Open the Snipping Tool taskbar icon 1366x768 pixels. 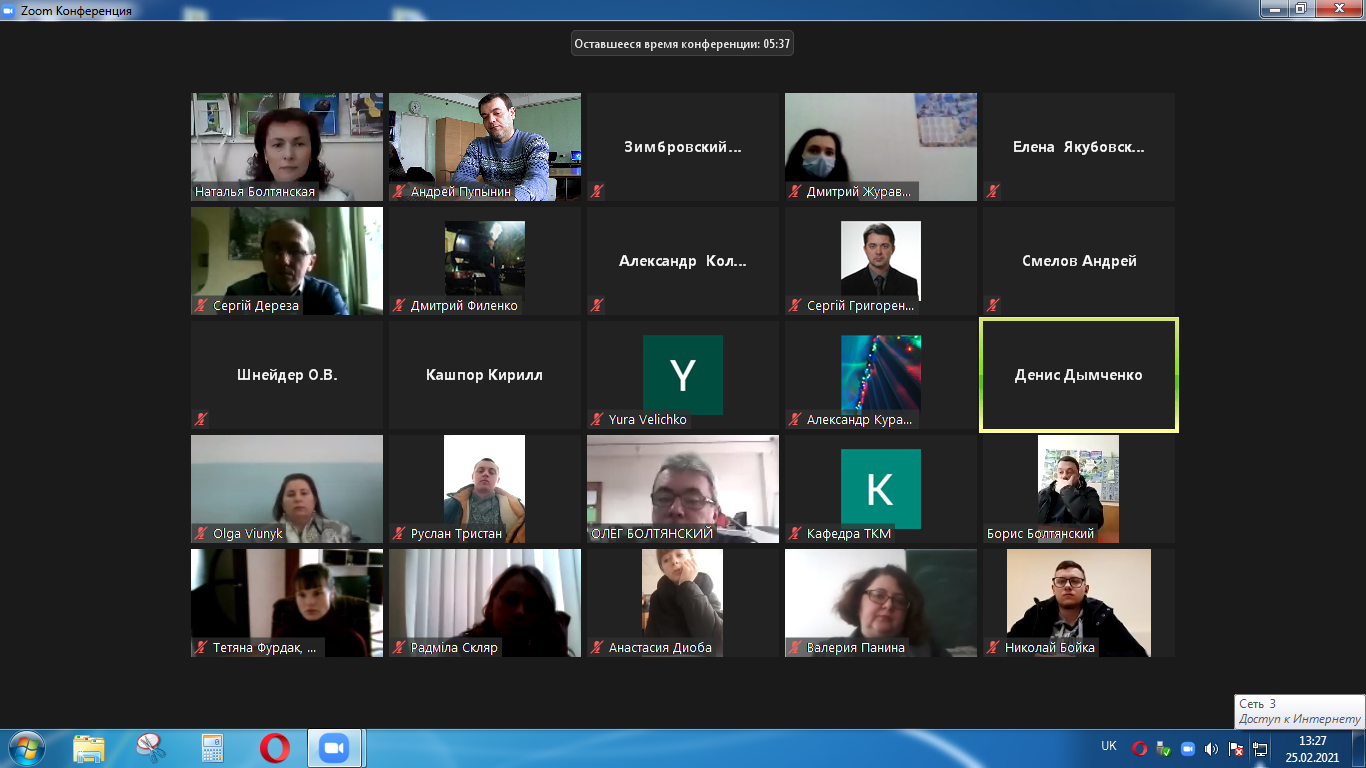pyautogui.click(x=150, y=748)
